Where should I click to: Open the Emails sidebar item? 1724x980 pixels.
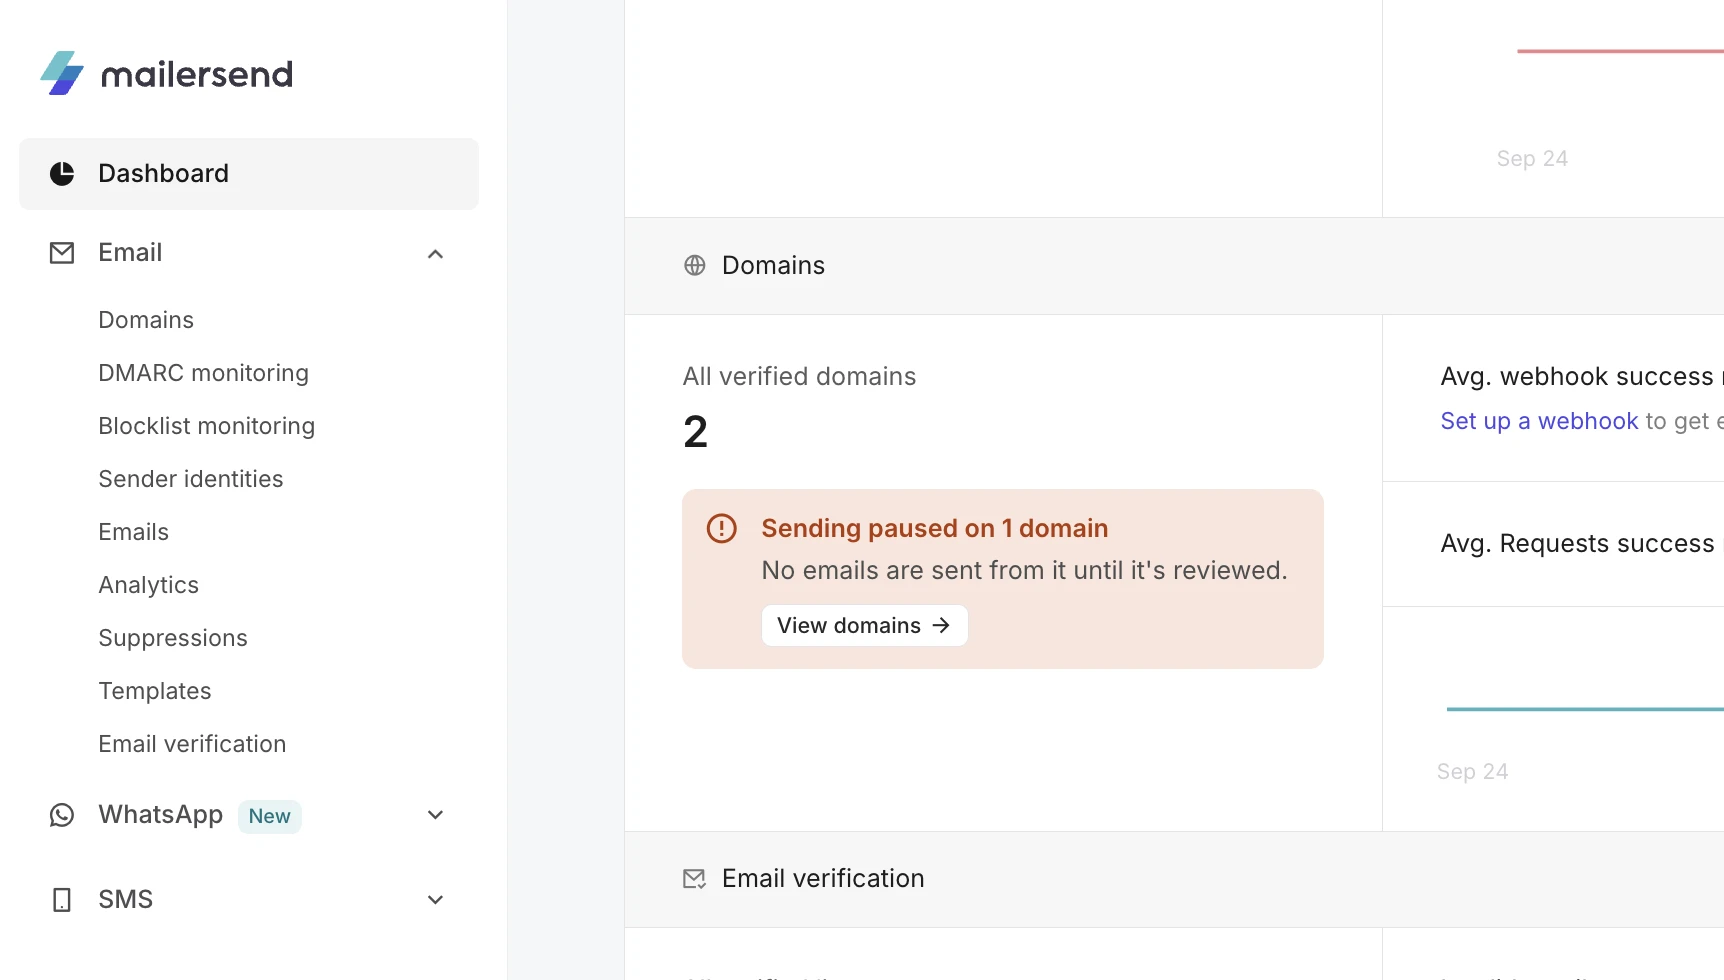click(x=133, y=532)
